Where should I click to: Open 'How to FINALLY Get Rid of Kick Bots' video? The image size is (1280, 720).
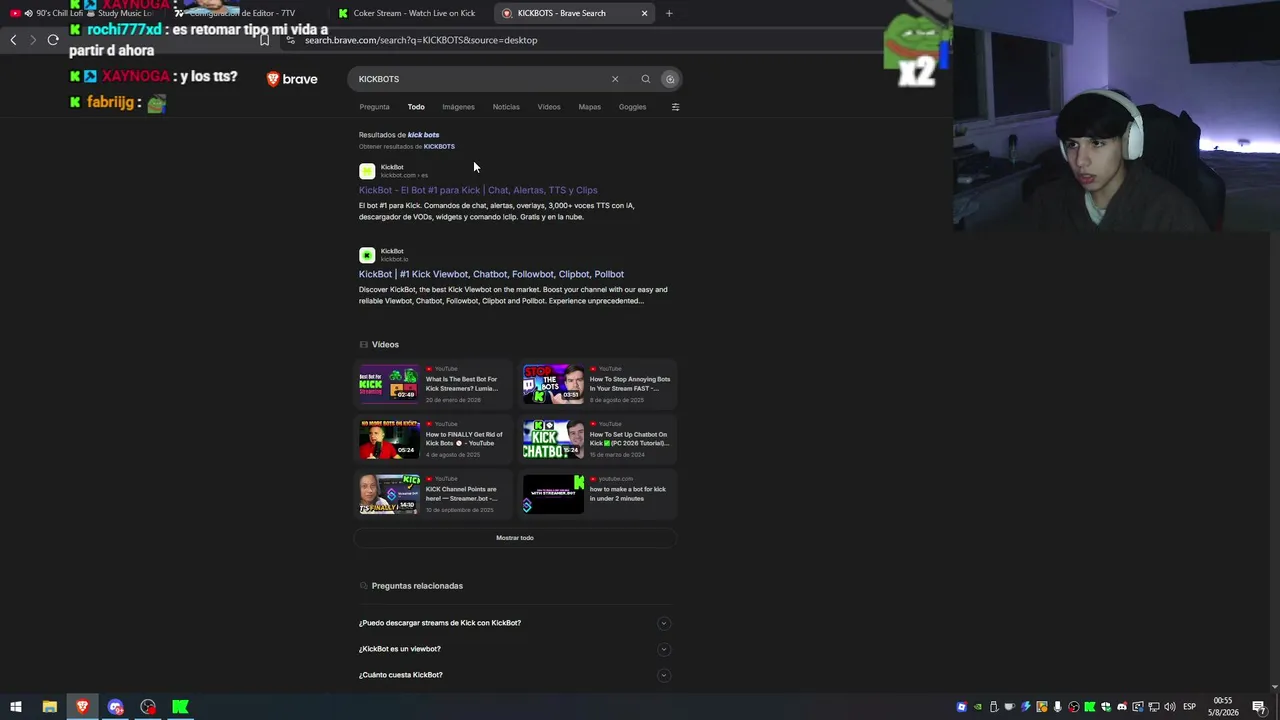[464, 439]
